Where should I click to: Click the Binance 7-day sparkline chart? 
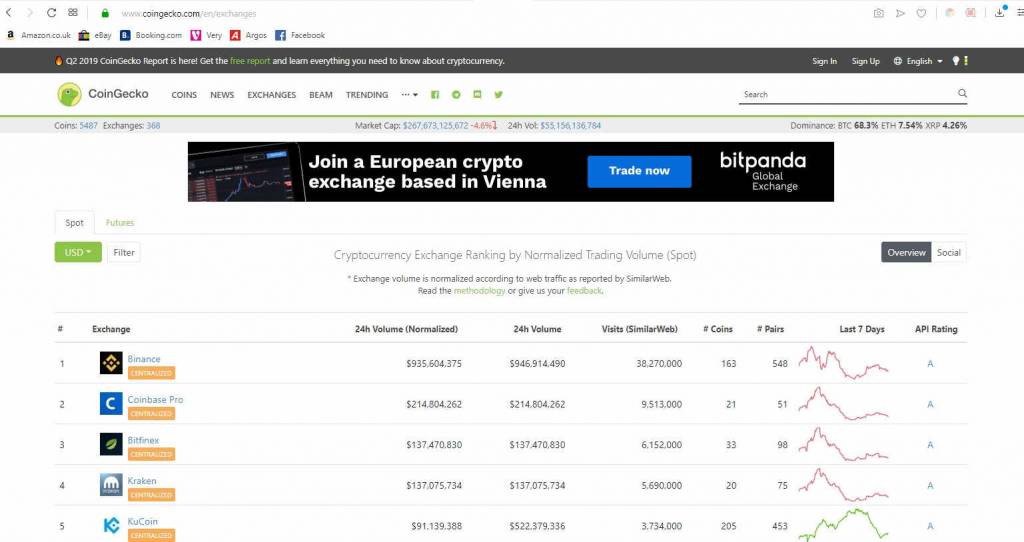[843, 362]
